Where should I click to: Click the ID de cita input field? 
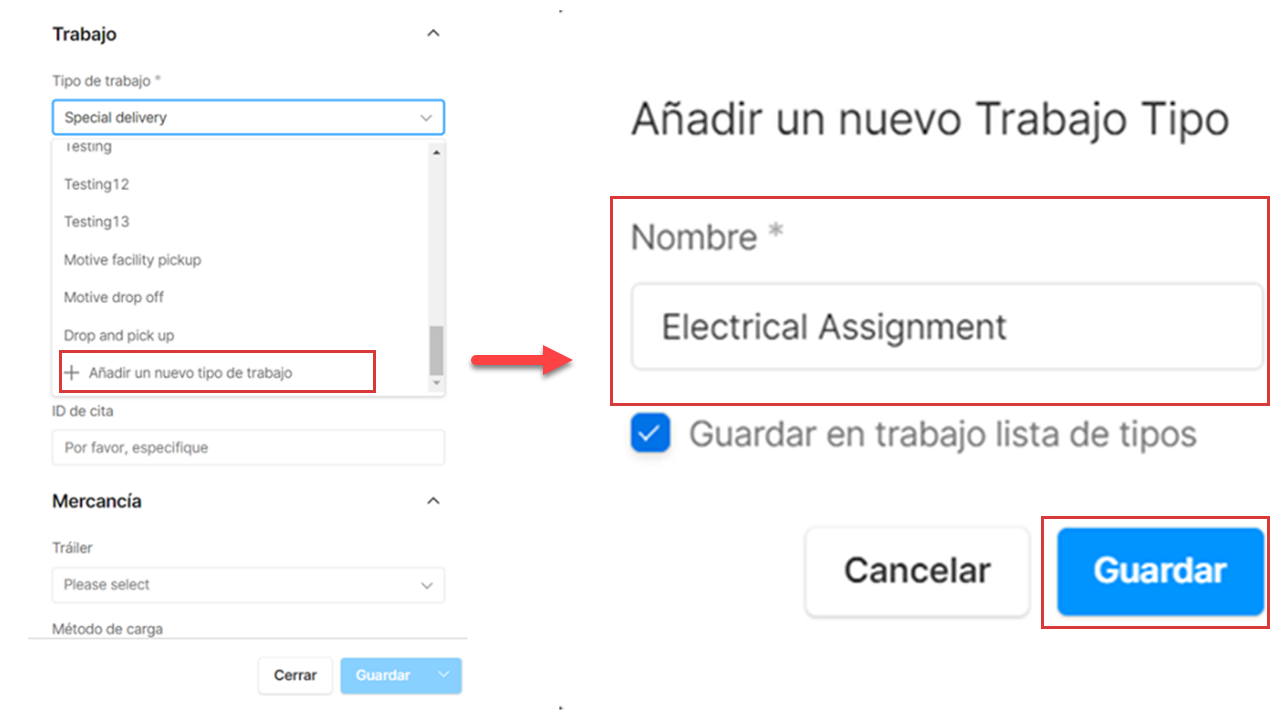point(248,448)
